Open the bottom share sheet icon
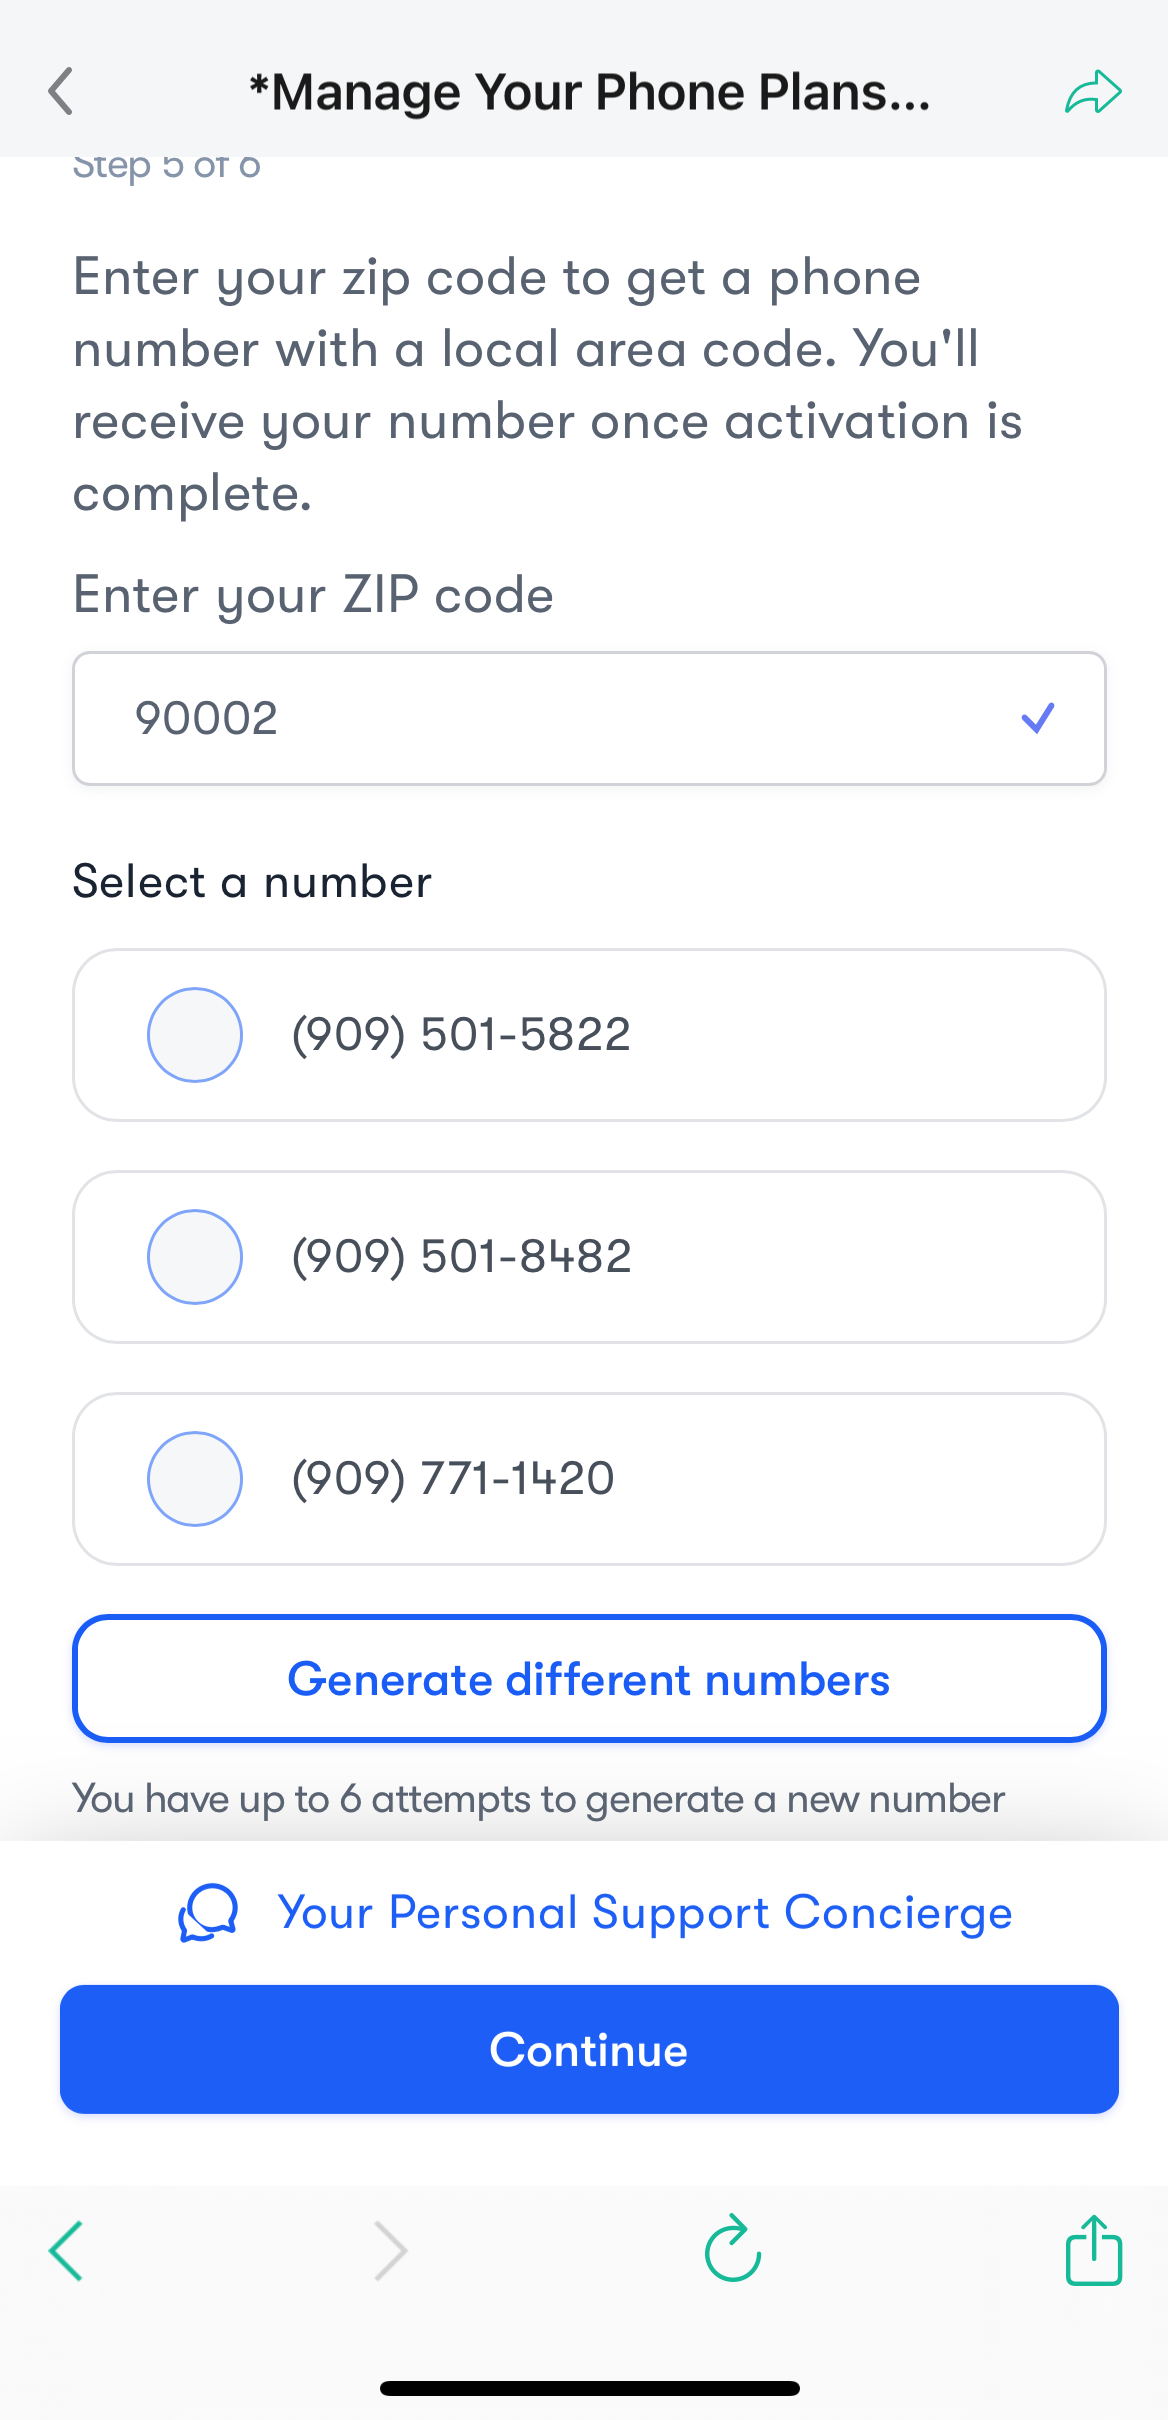The image size is (1168, 2420). click(1093, 2250)
